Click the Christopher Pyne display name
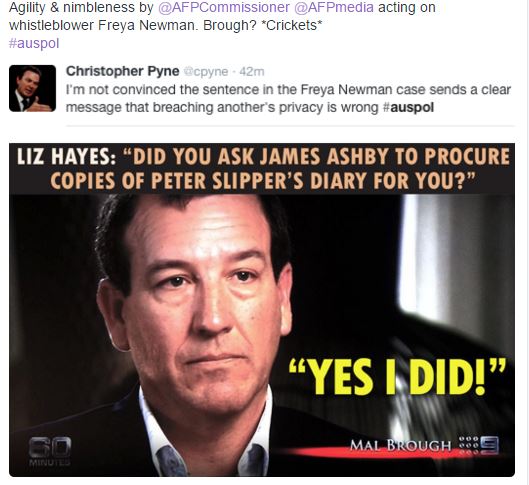Viewport: 529px width, 485px height. [x=122, y=71]
